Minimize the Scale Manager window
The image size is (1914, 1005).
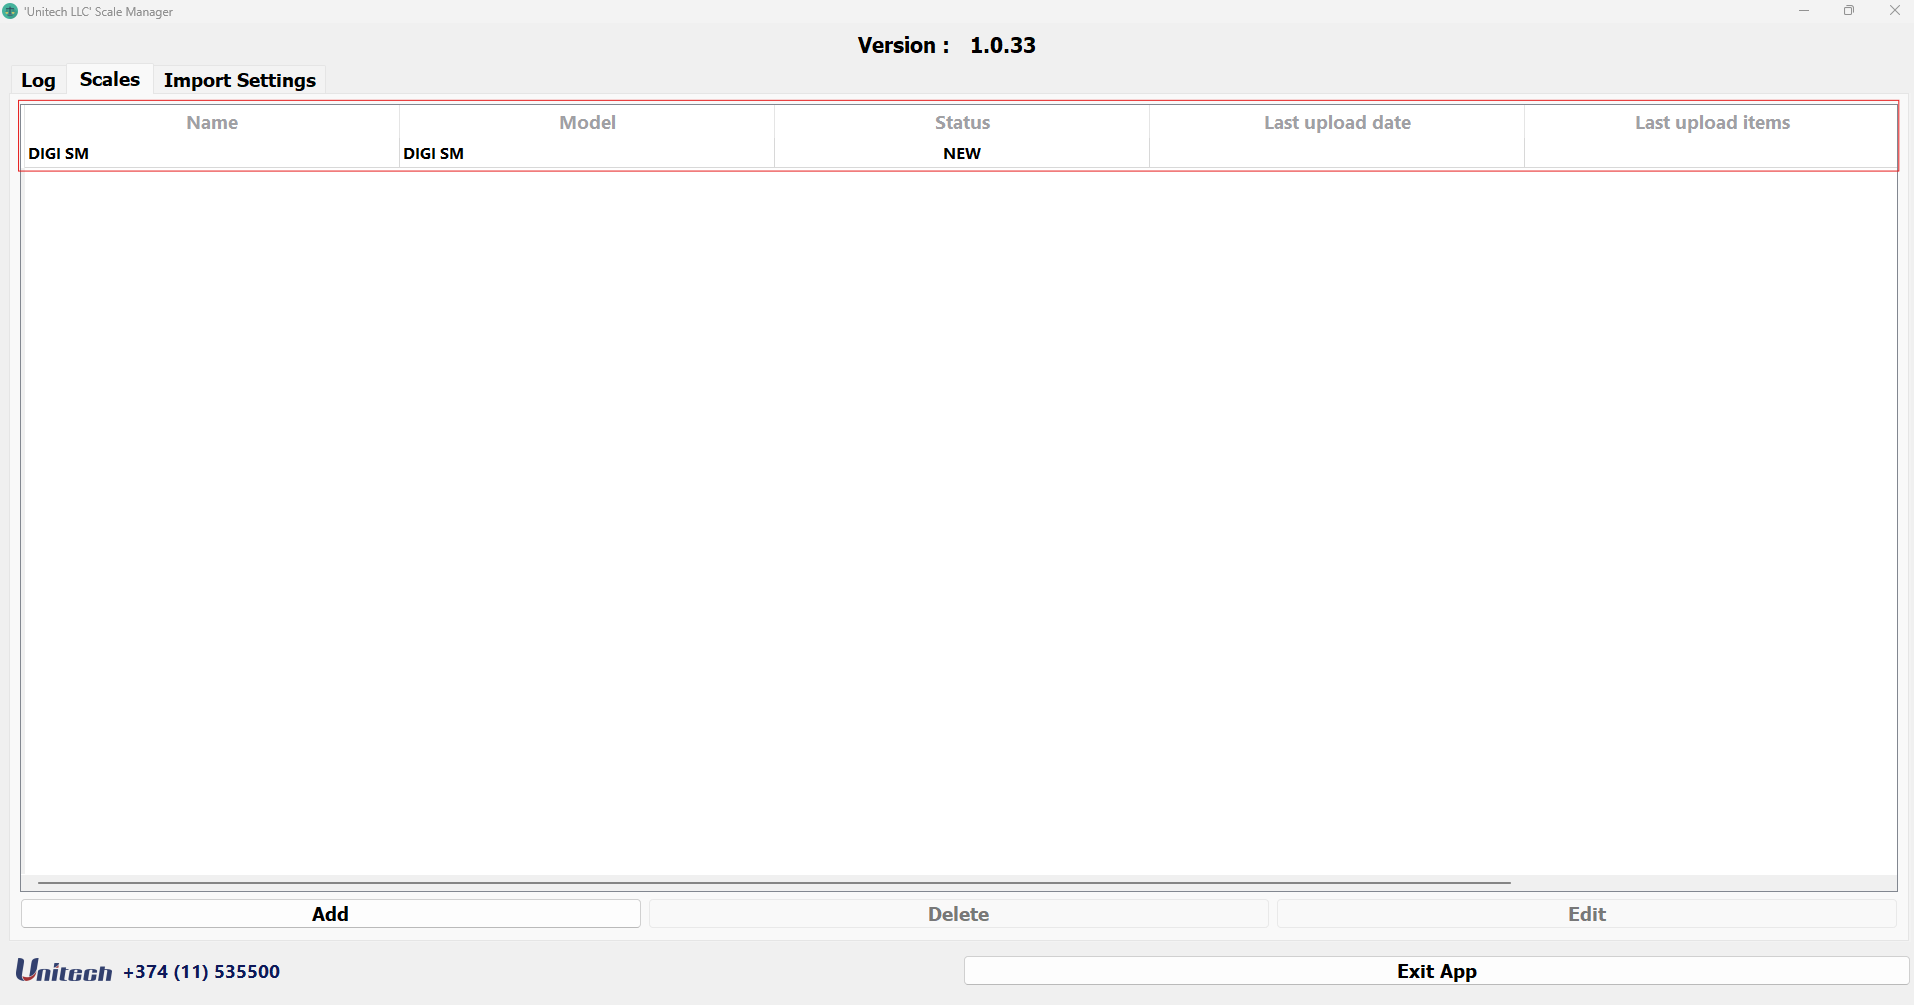click(x=1804, y=11)
